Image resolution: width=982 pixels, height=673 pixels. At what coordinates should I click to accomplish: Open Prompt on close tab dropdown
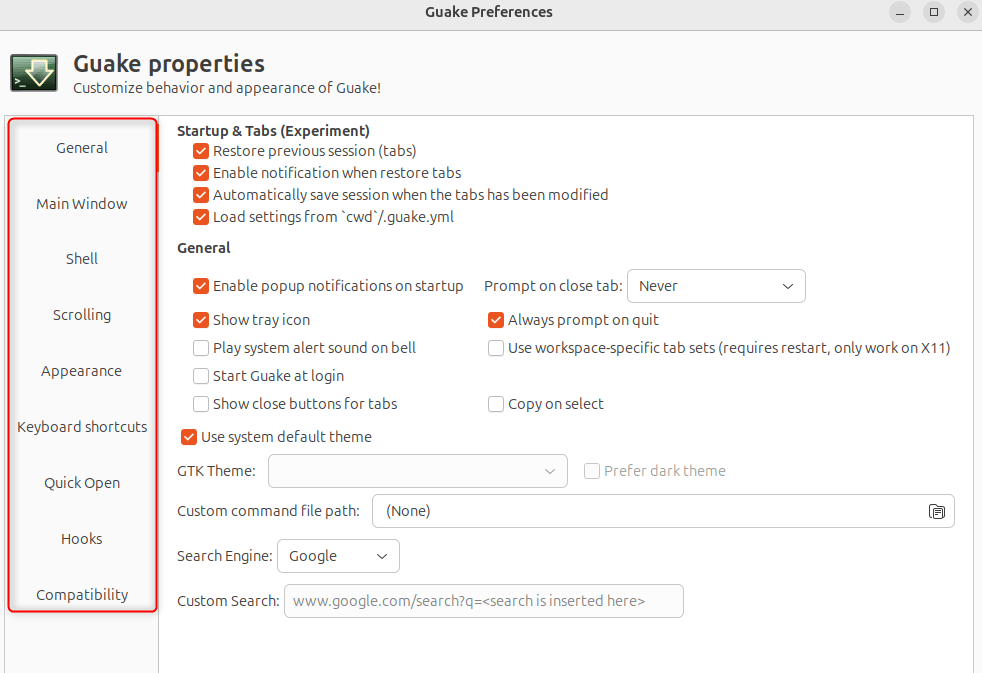tap(716, 286)
